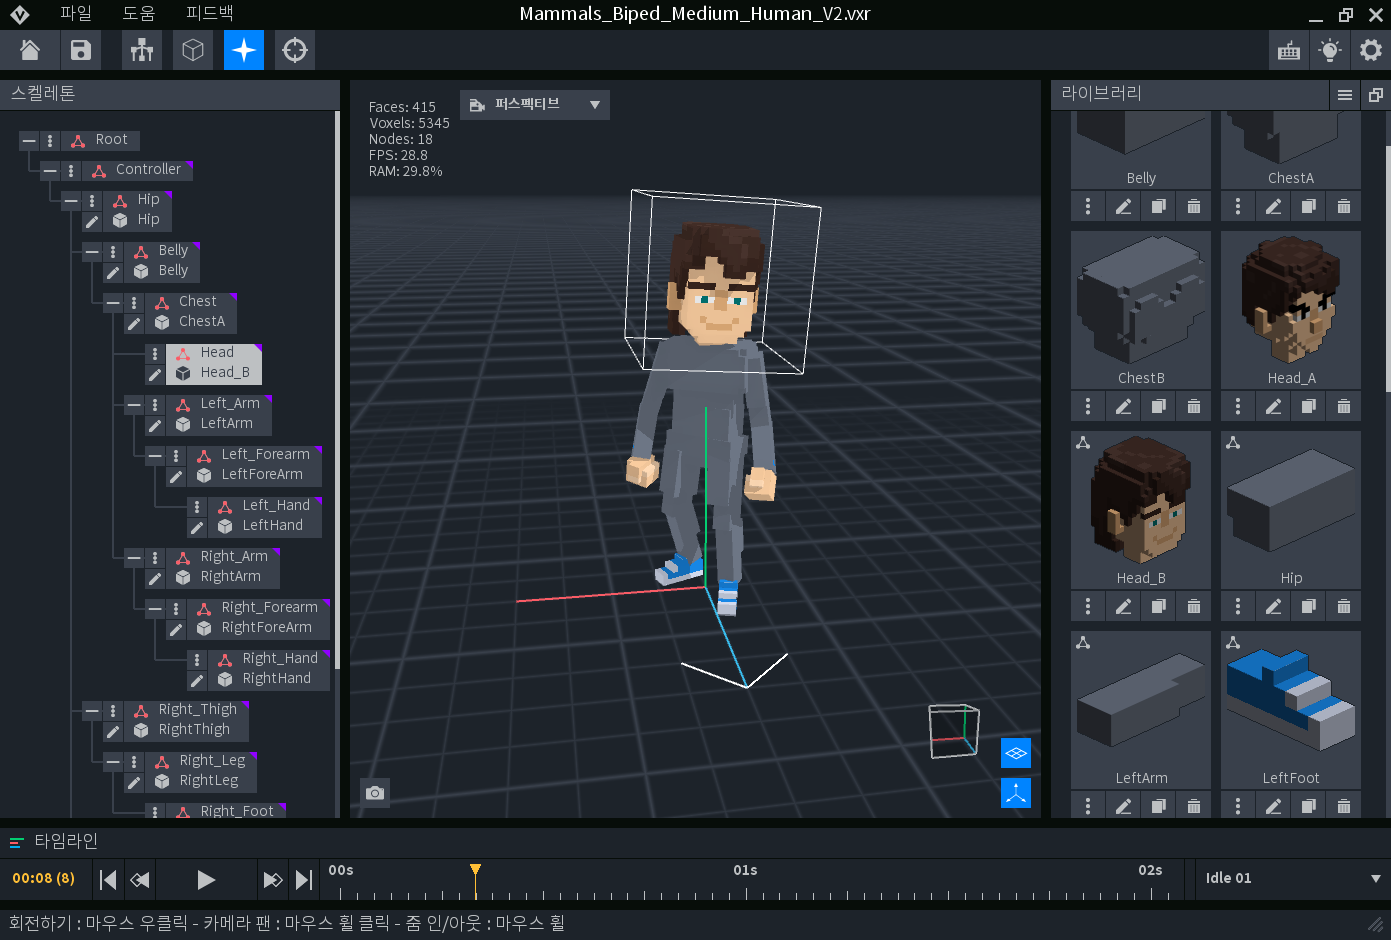The width and height of the screenshot is (1391, 940).
Task: Open options for Head_A library item
Action: pos(1238,406)
